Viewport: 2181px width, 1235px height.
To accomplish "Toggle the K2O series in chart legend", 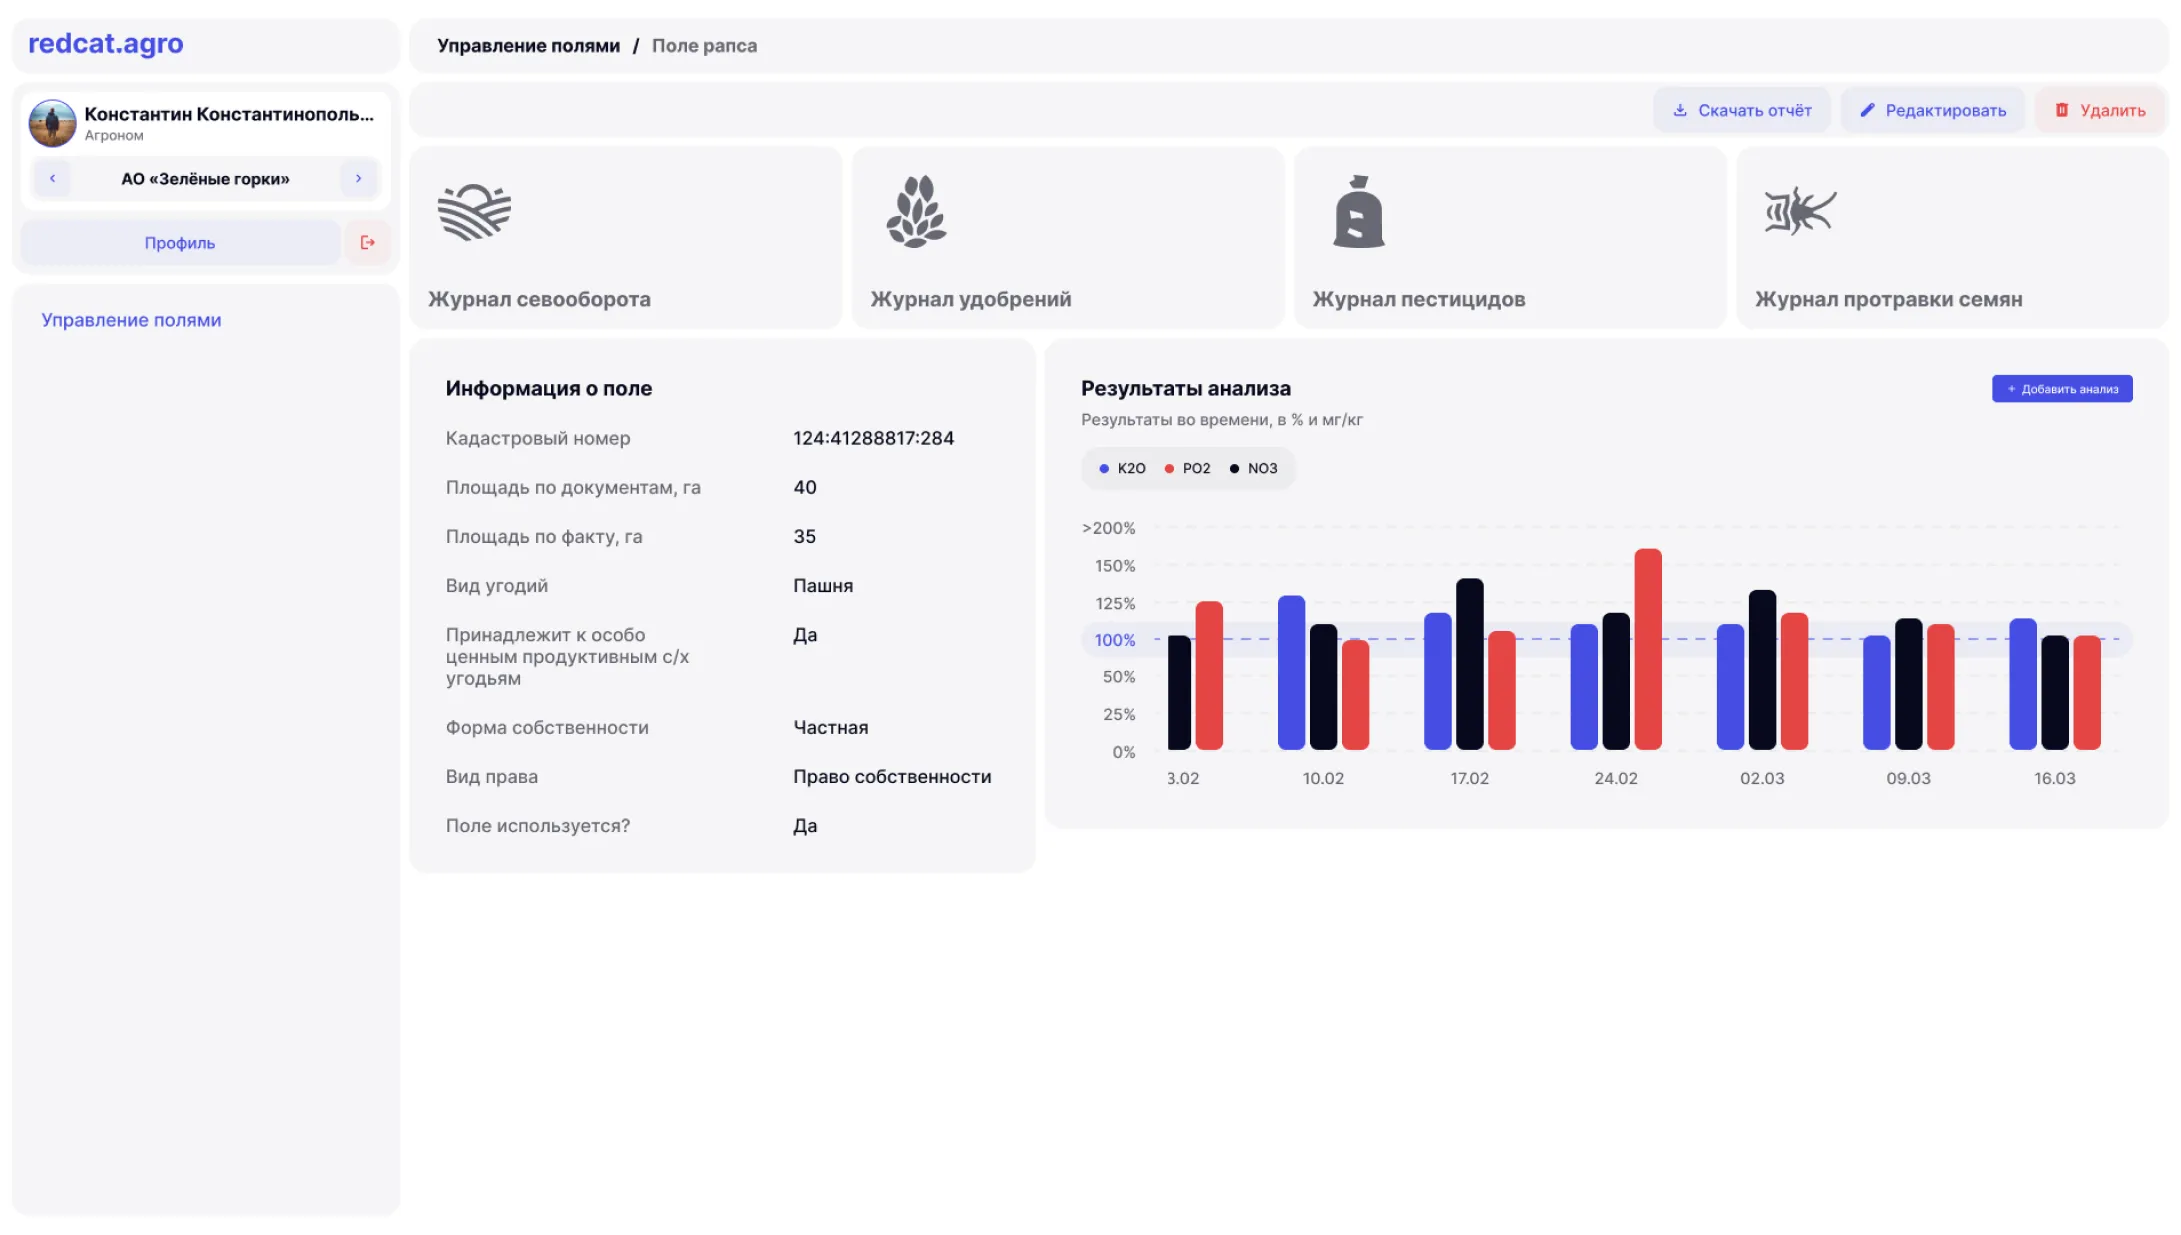I will [x=1122, y=469].
